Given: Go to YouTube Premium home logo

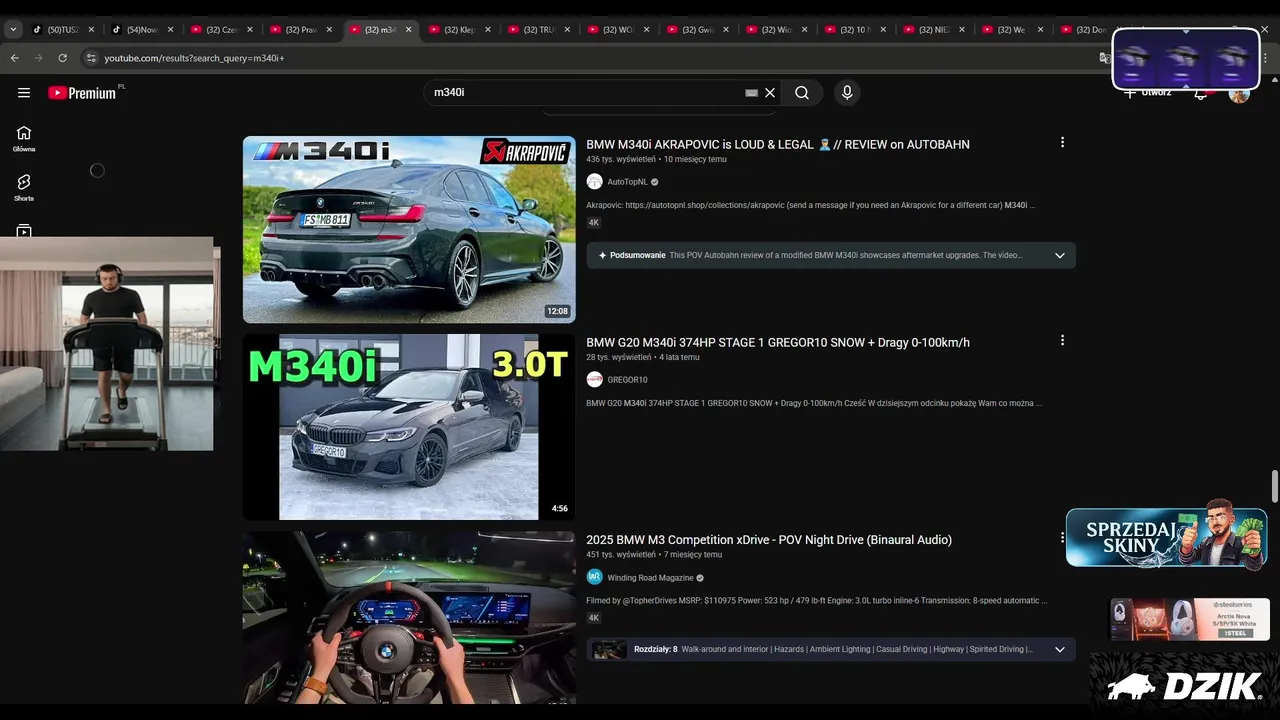Looking at the screenshot, I should [x=82, y=93].
